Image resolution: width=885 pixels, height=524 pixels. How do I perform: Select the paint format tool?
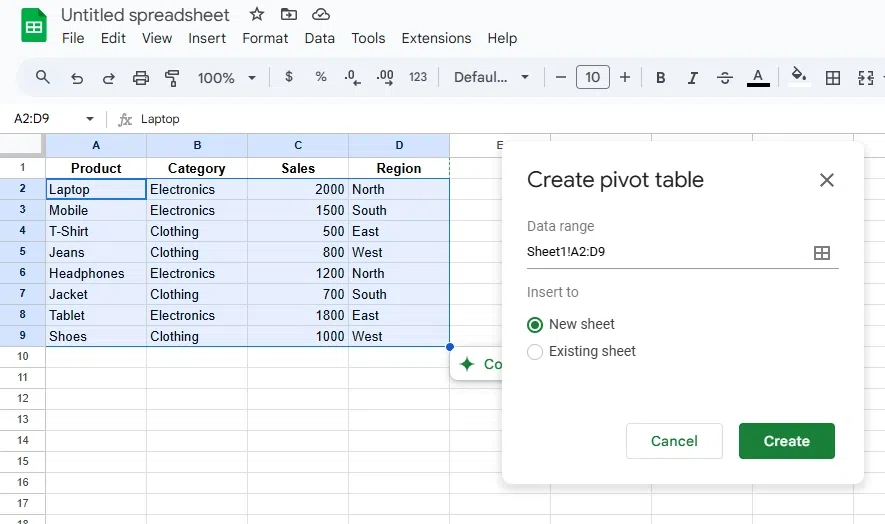pyautogui.click(x=172, y=78)
